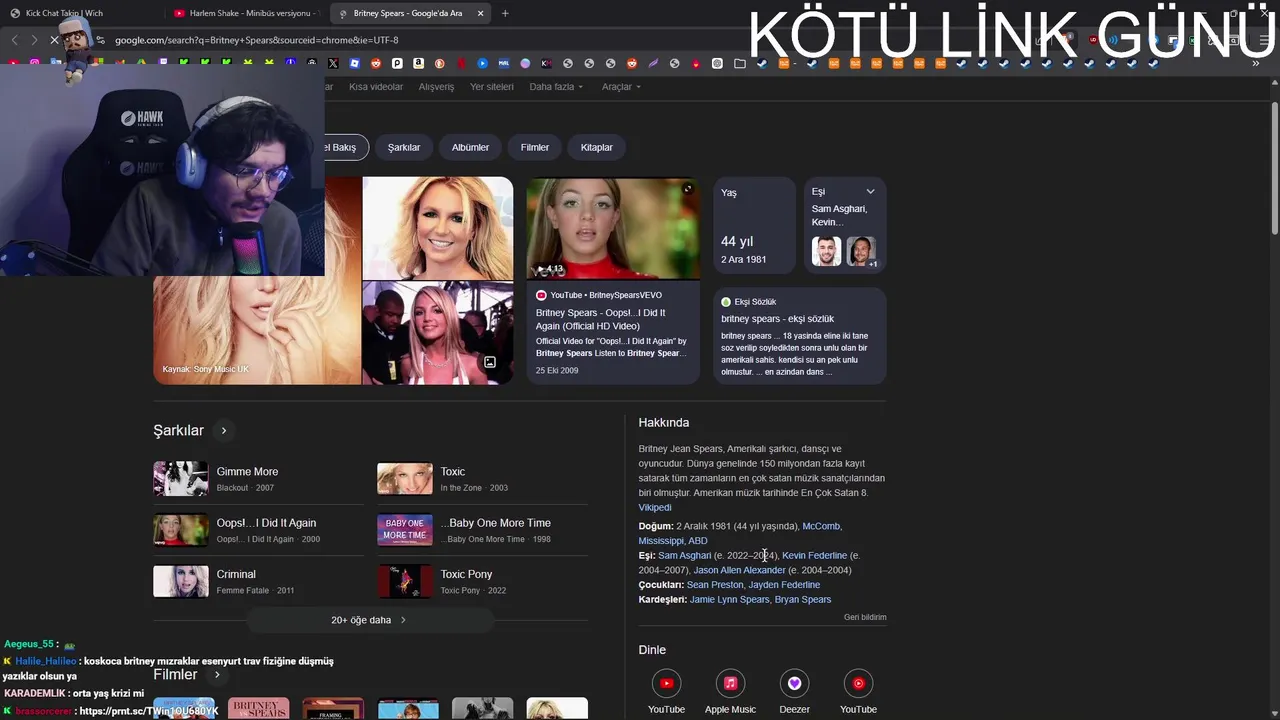The image size is (1280, 720).
Task: Select Alışveriş search tab
Action: [436, 87]
